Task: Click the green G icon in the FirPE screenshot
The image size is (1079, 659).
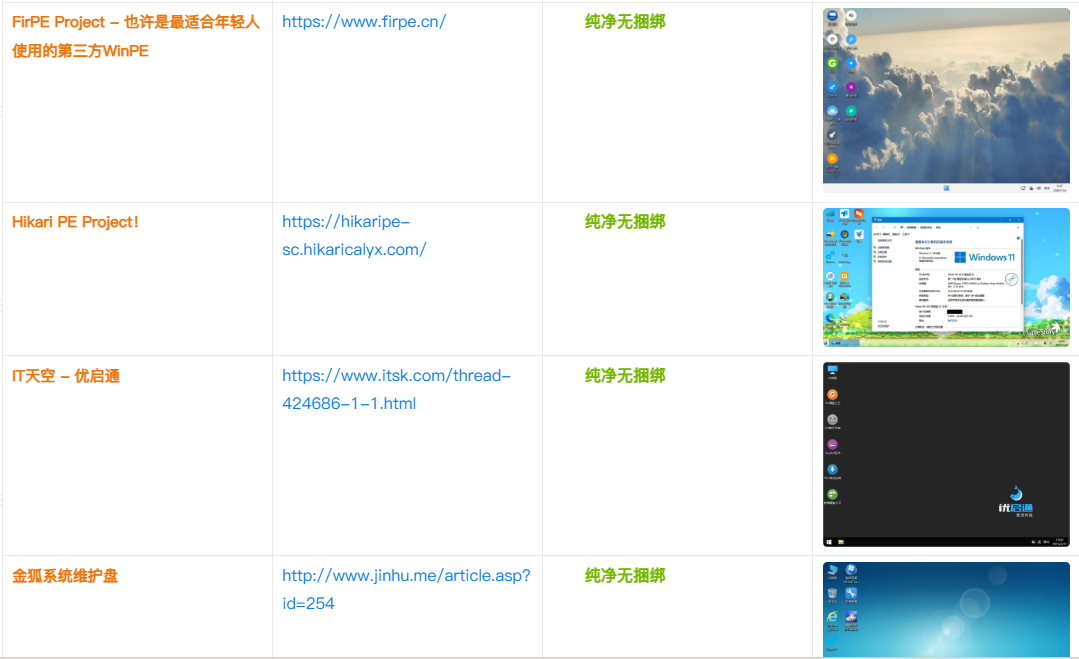Action: pyautogui.click(x=832, y=63)
